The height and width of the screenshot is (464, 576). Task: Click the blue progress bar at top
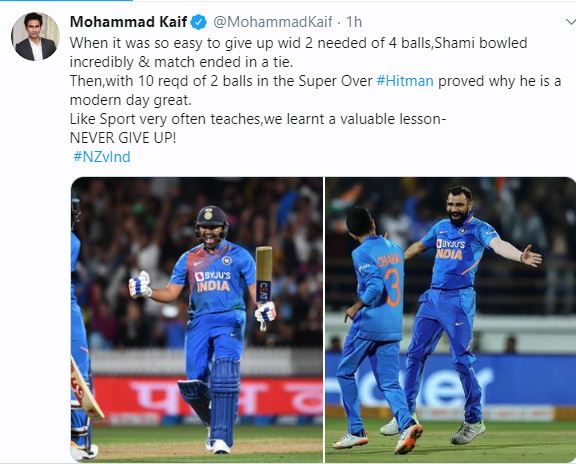pos(66,0)
